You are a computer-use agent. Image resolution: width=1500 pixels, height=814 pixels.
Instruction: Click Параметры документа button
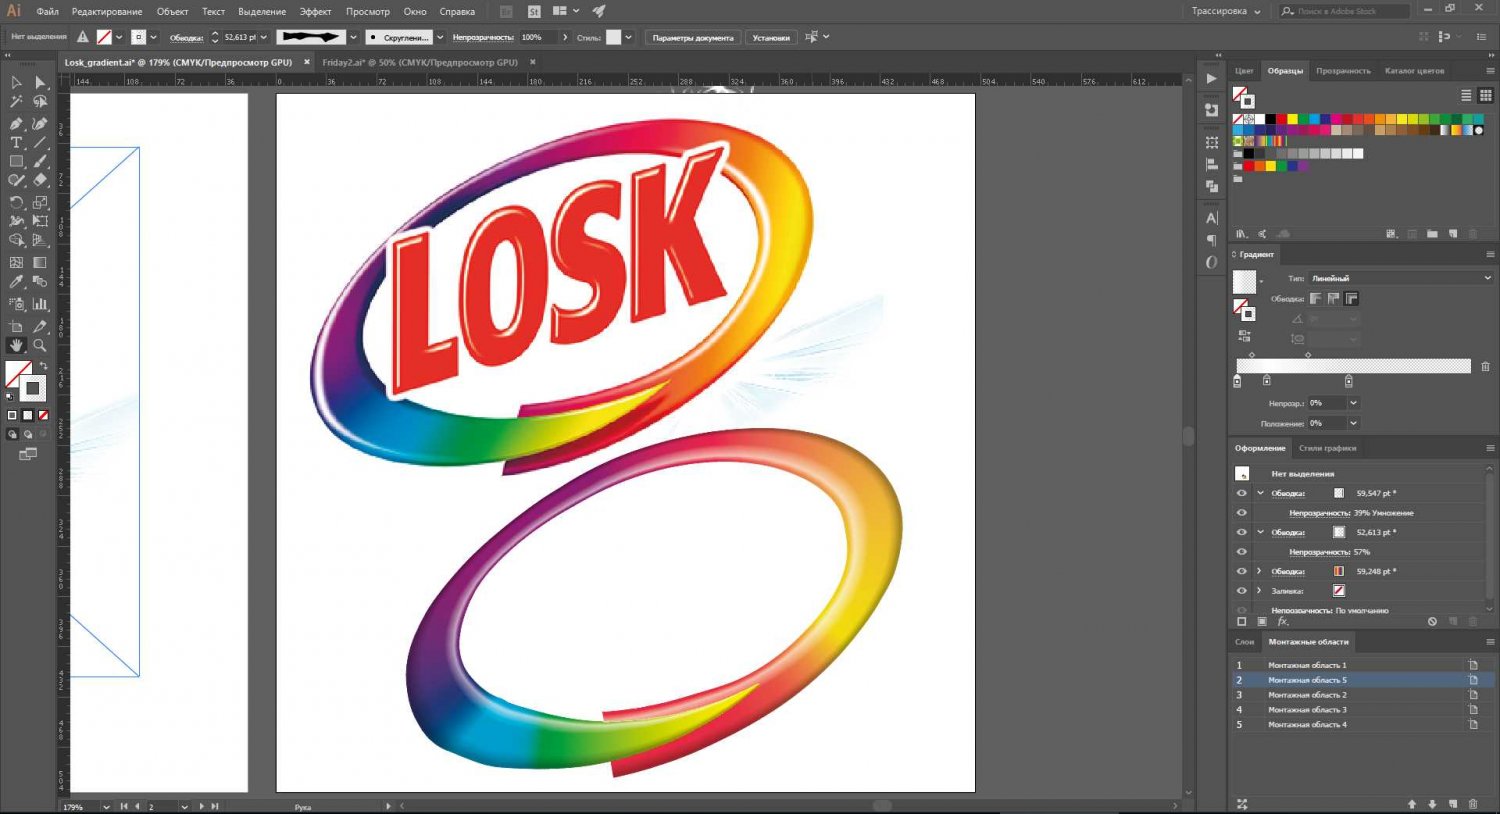click(x=693, y=38)
